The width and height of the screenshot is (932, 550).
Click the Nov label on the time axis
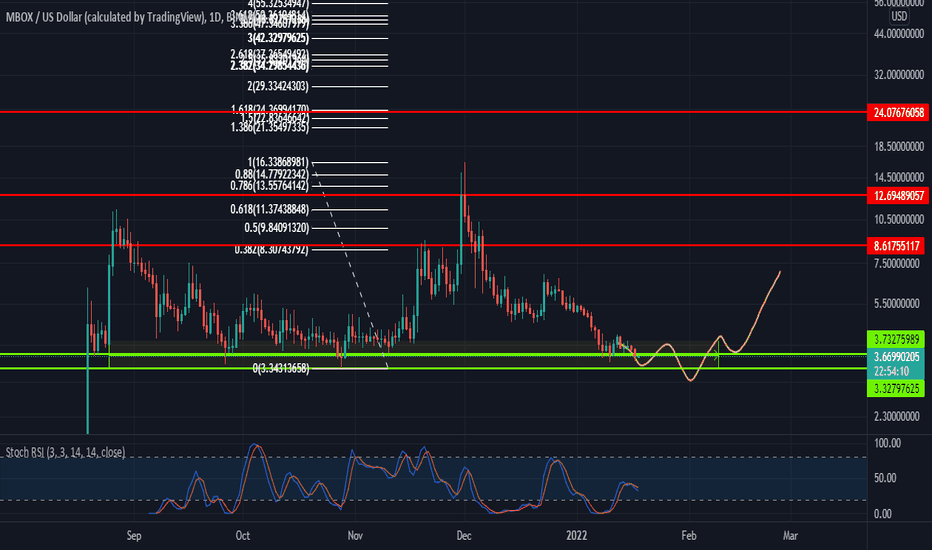tap(355, 536)
